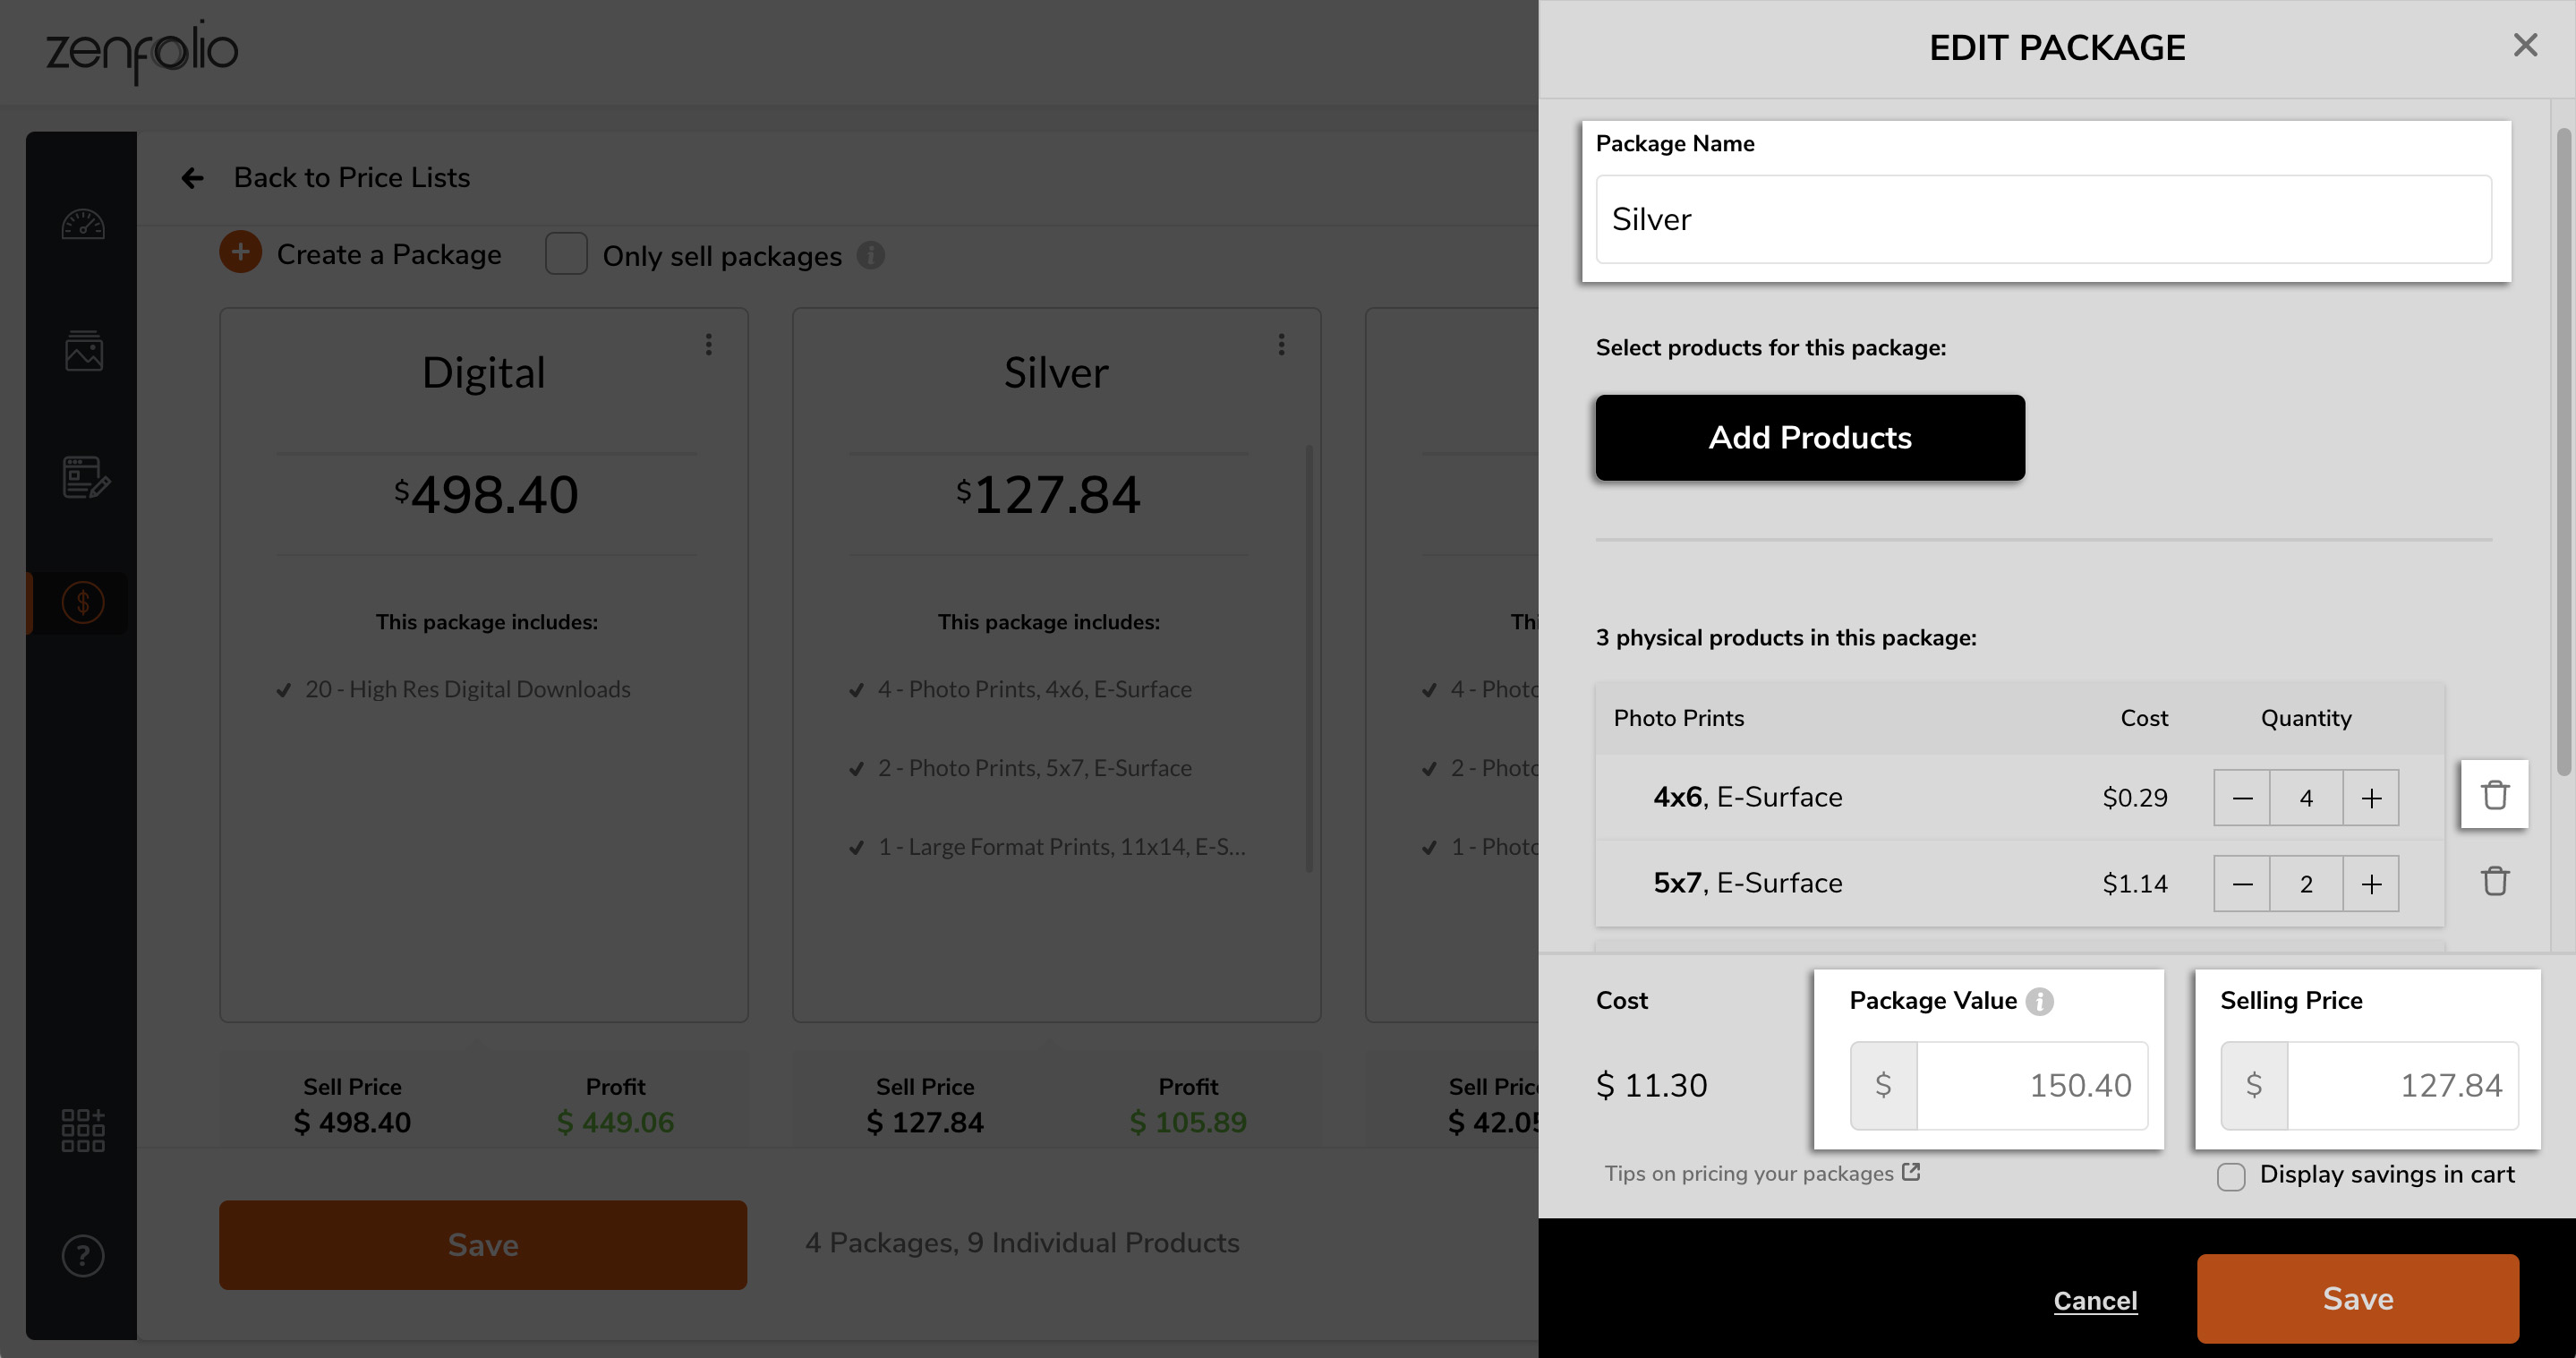This screenshot has width=2576, height=1358.
Task: Select the dollar sign pricing sidebar icon
Action: pos(83,603)
